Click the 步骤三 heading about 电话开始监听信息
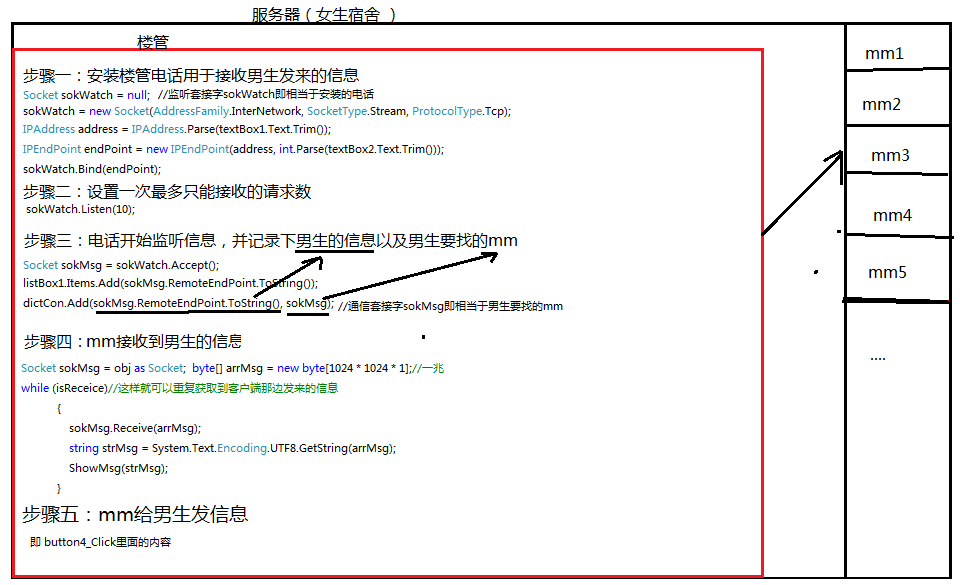Image resolution: width=960 pixels, height=585 pixels. pyautogui.click(x=271, y=240)
